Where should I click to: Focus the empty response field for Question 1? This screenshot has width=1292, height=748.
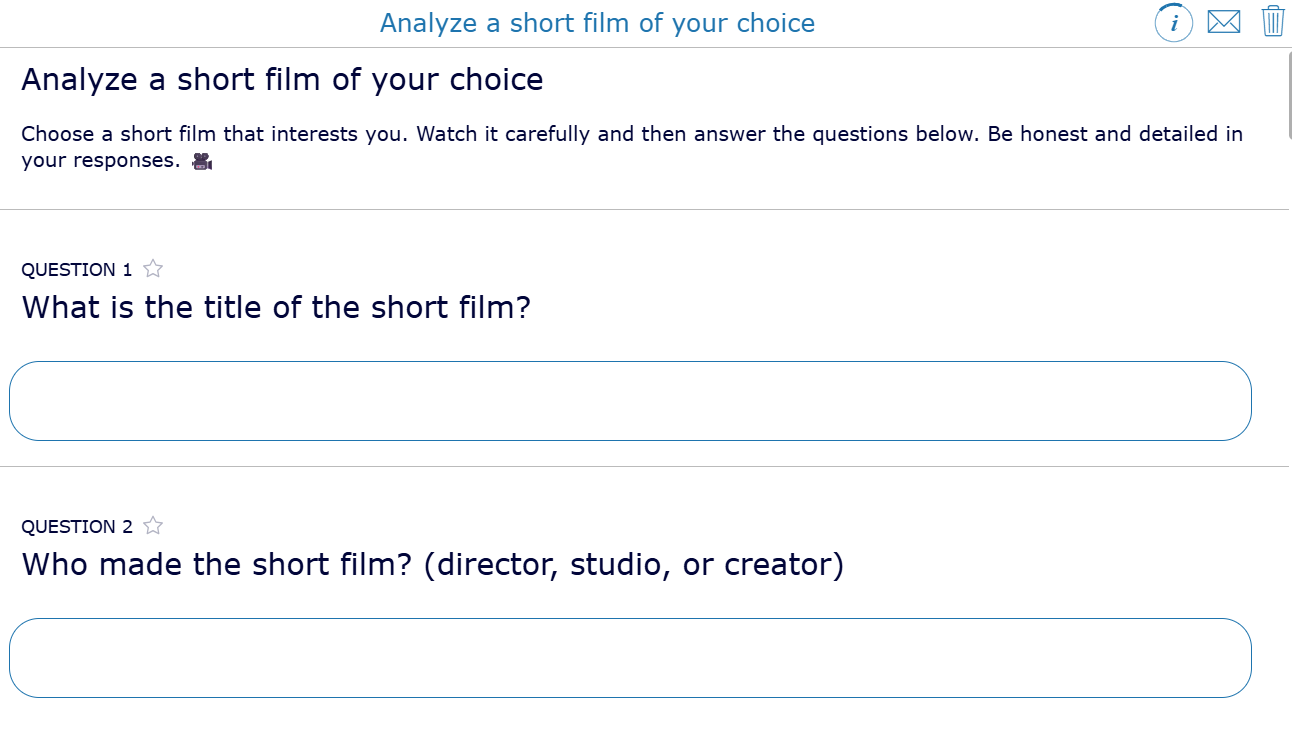coord(630,400)
